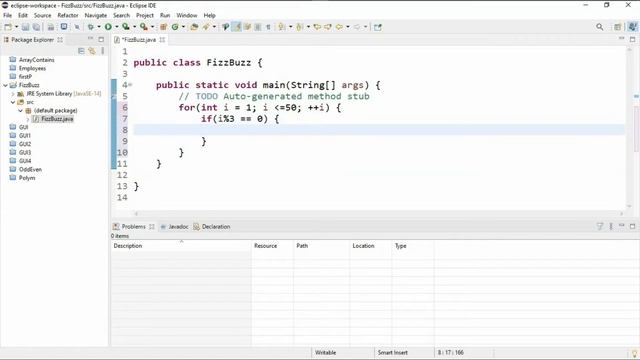
Task: Open the Refactor menu
Action: click(68, 16)
